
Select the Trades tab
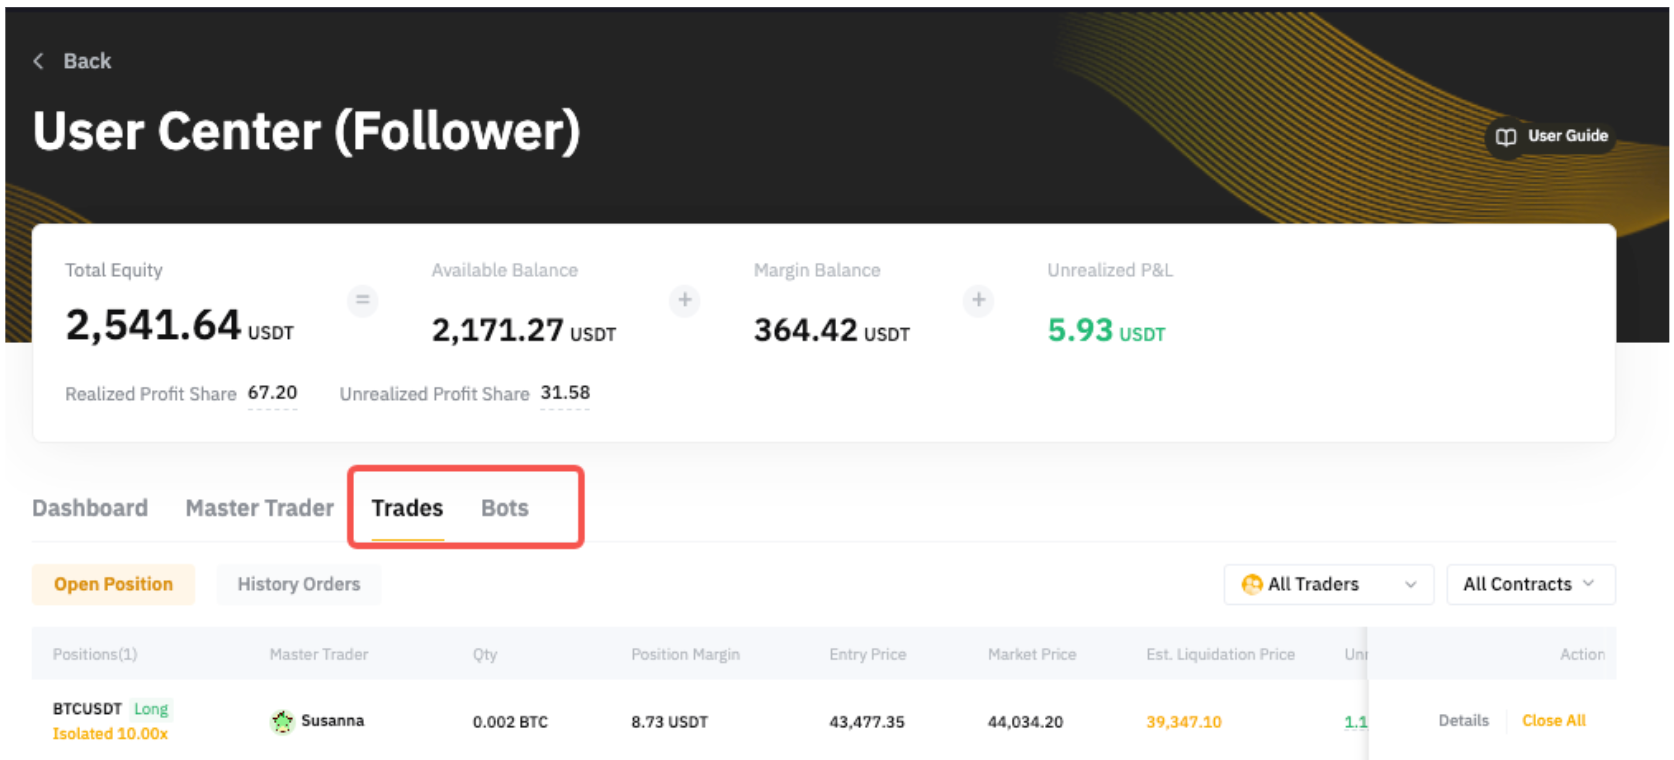[407, 508]
